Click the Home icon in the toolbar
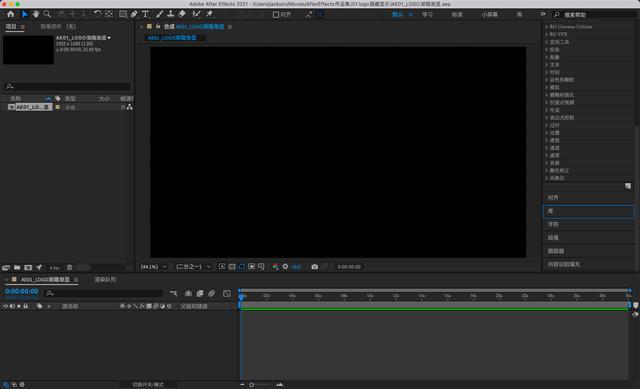The image size is (640, 389). [11, 14]
